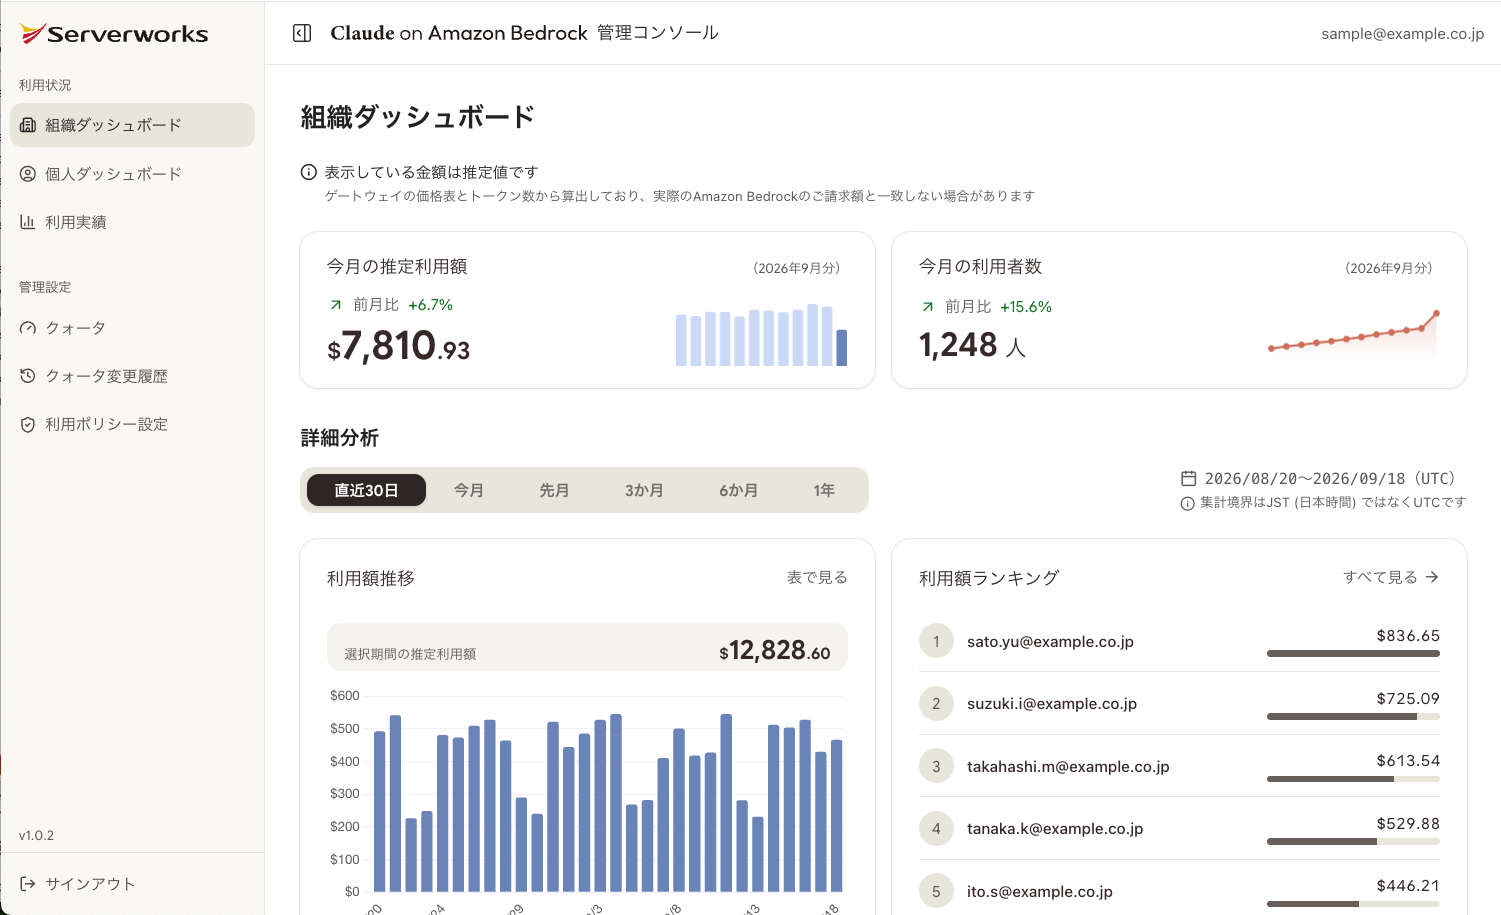Select the 6か月 period tab
Viewport: 1501px width, 915px height.
click(x=738, y=490)
